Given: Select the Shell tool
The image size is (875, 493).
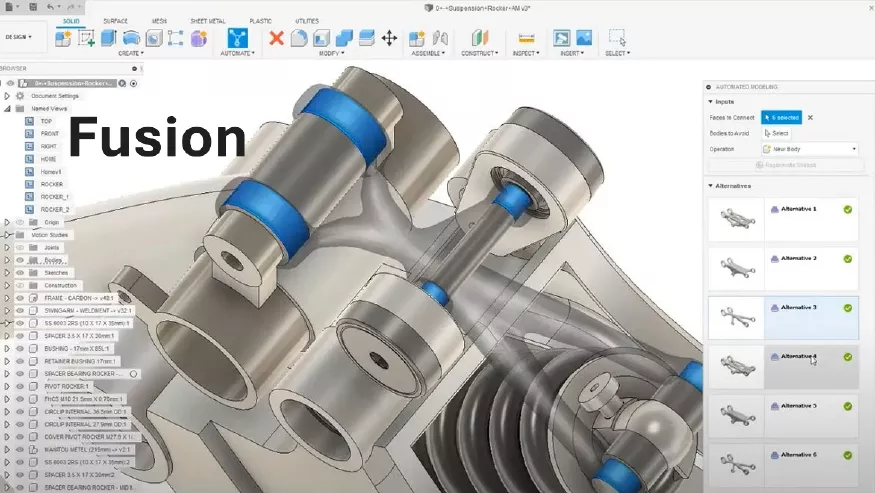Looking at the screenshot, I should (x=321, y=38).
